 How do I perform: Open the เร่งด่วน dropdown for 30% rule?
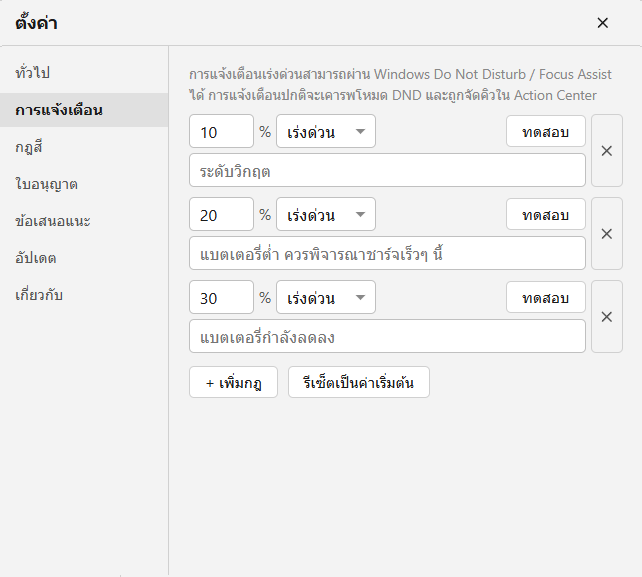[x=326, y=297]
